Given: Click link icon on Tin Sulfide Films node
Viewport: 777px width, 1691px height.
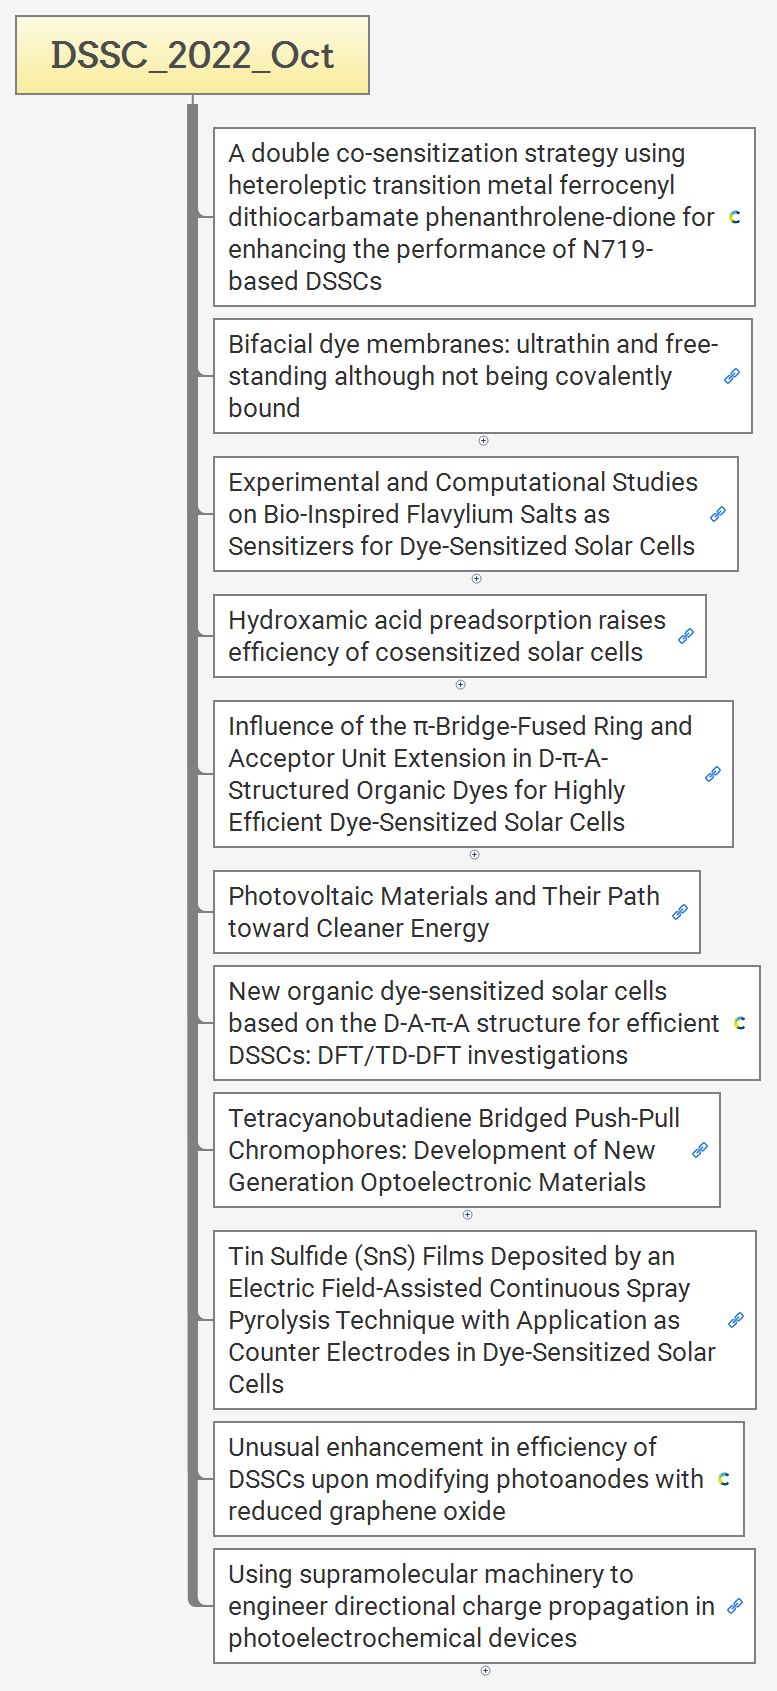Looking at the screenshot, I should coord(736,1320).
